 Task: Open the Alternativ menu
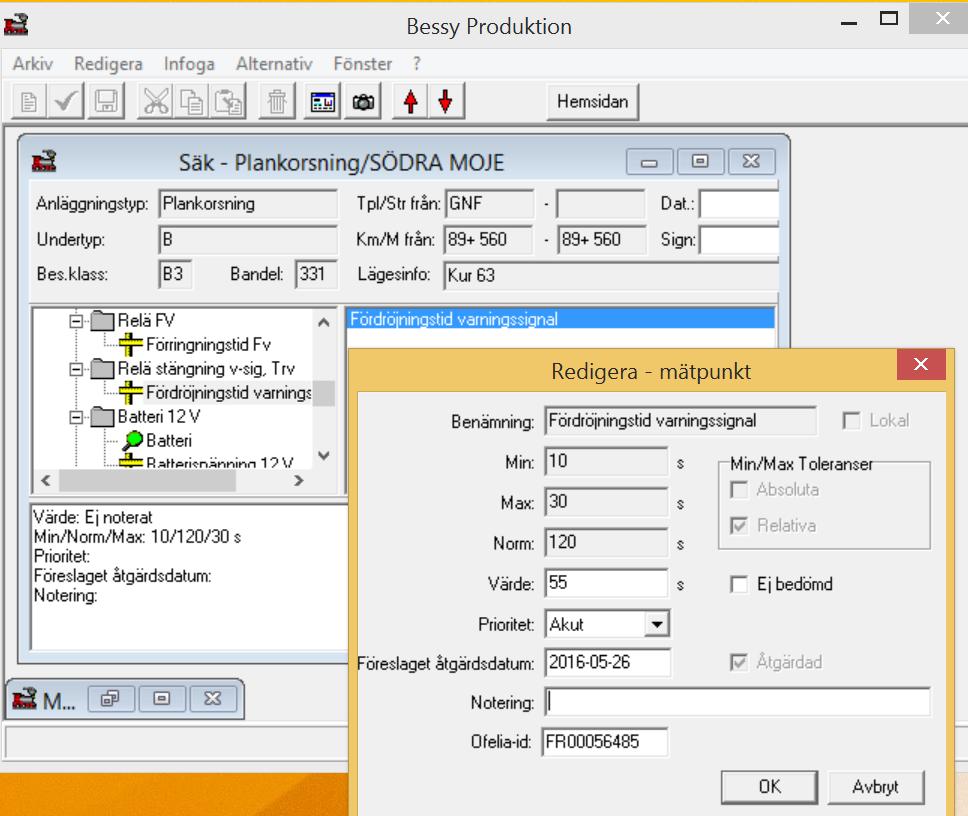(274, 64)
